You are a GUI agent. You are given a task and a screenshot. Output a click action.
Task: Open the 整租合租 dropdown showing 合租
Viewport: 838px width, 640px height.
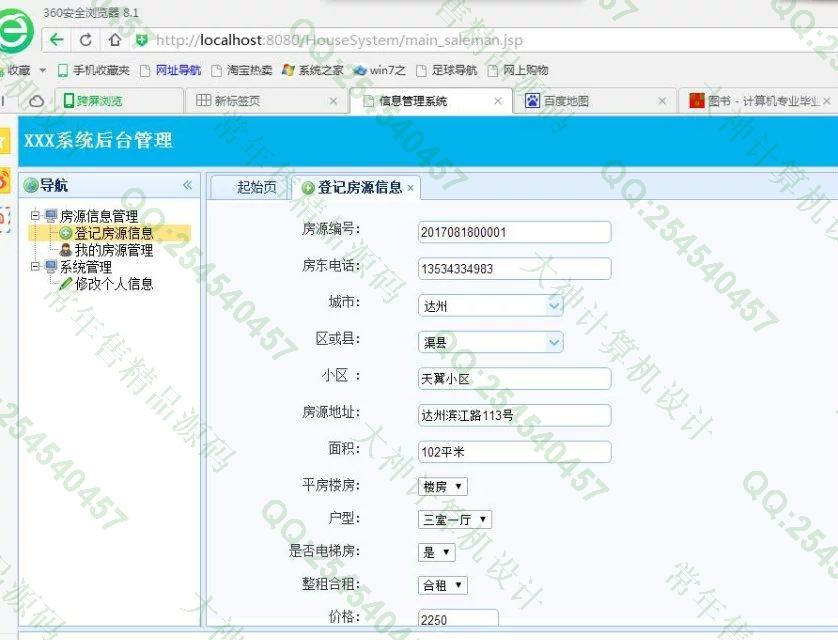pos(443,585)
